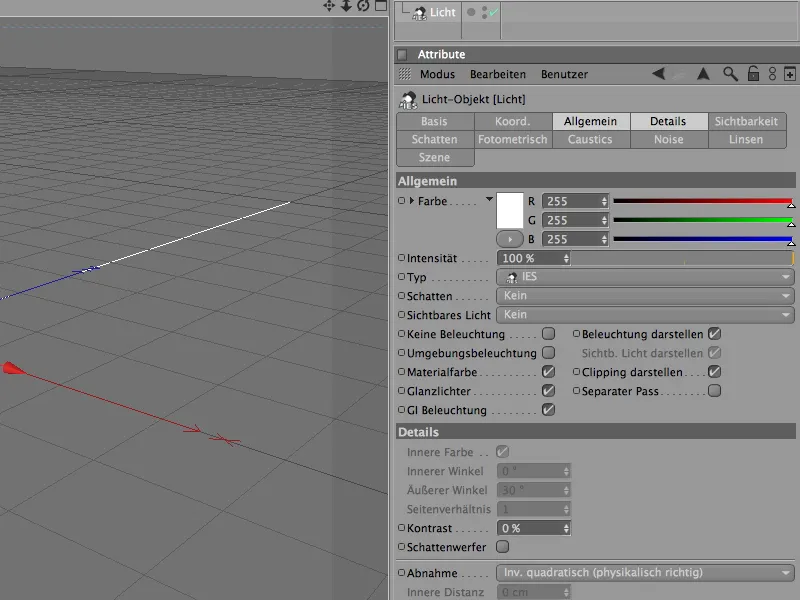The height and width of the screenshot is (600, 800).
Task: Click the viewport move camera icon
Action: [328, 6]
